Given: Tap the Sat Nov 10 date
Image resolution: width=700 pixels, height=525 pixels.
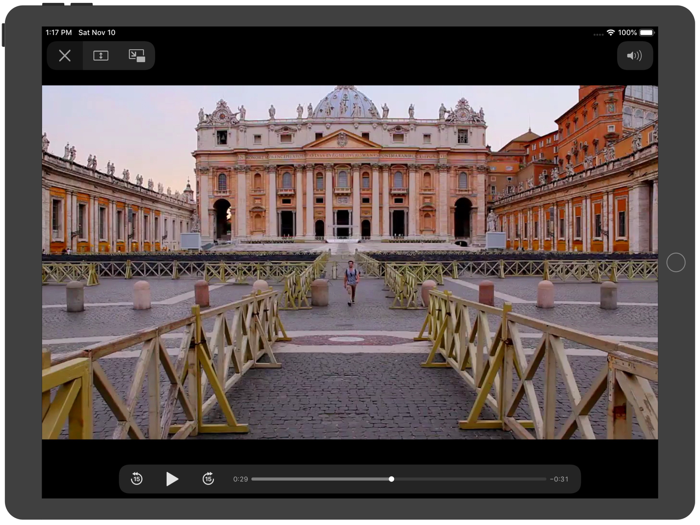Looking at the screenshot, I should click(x=97, y=33).
